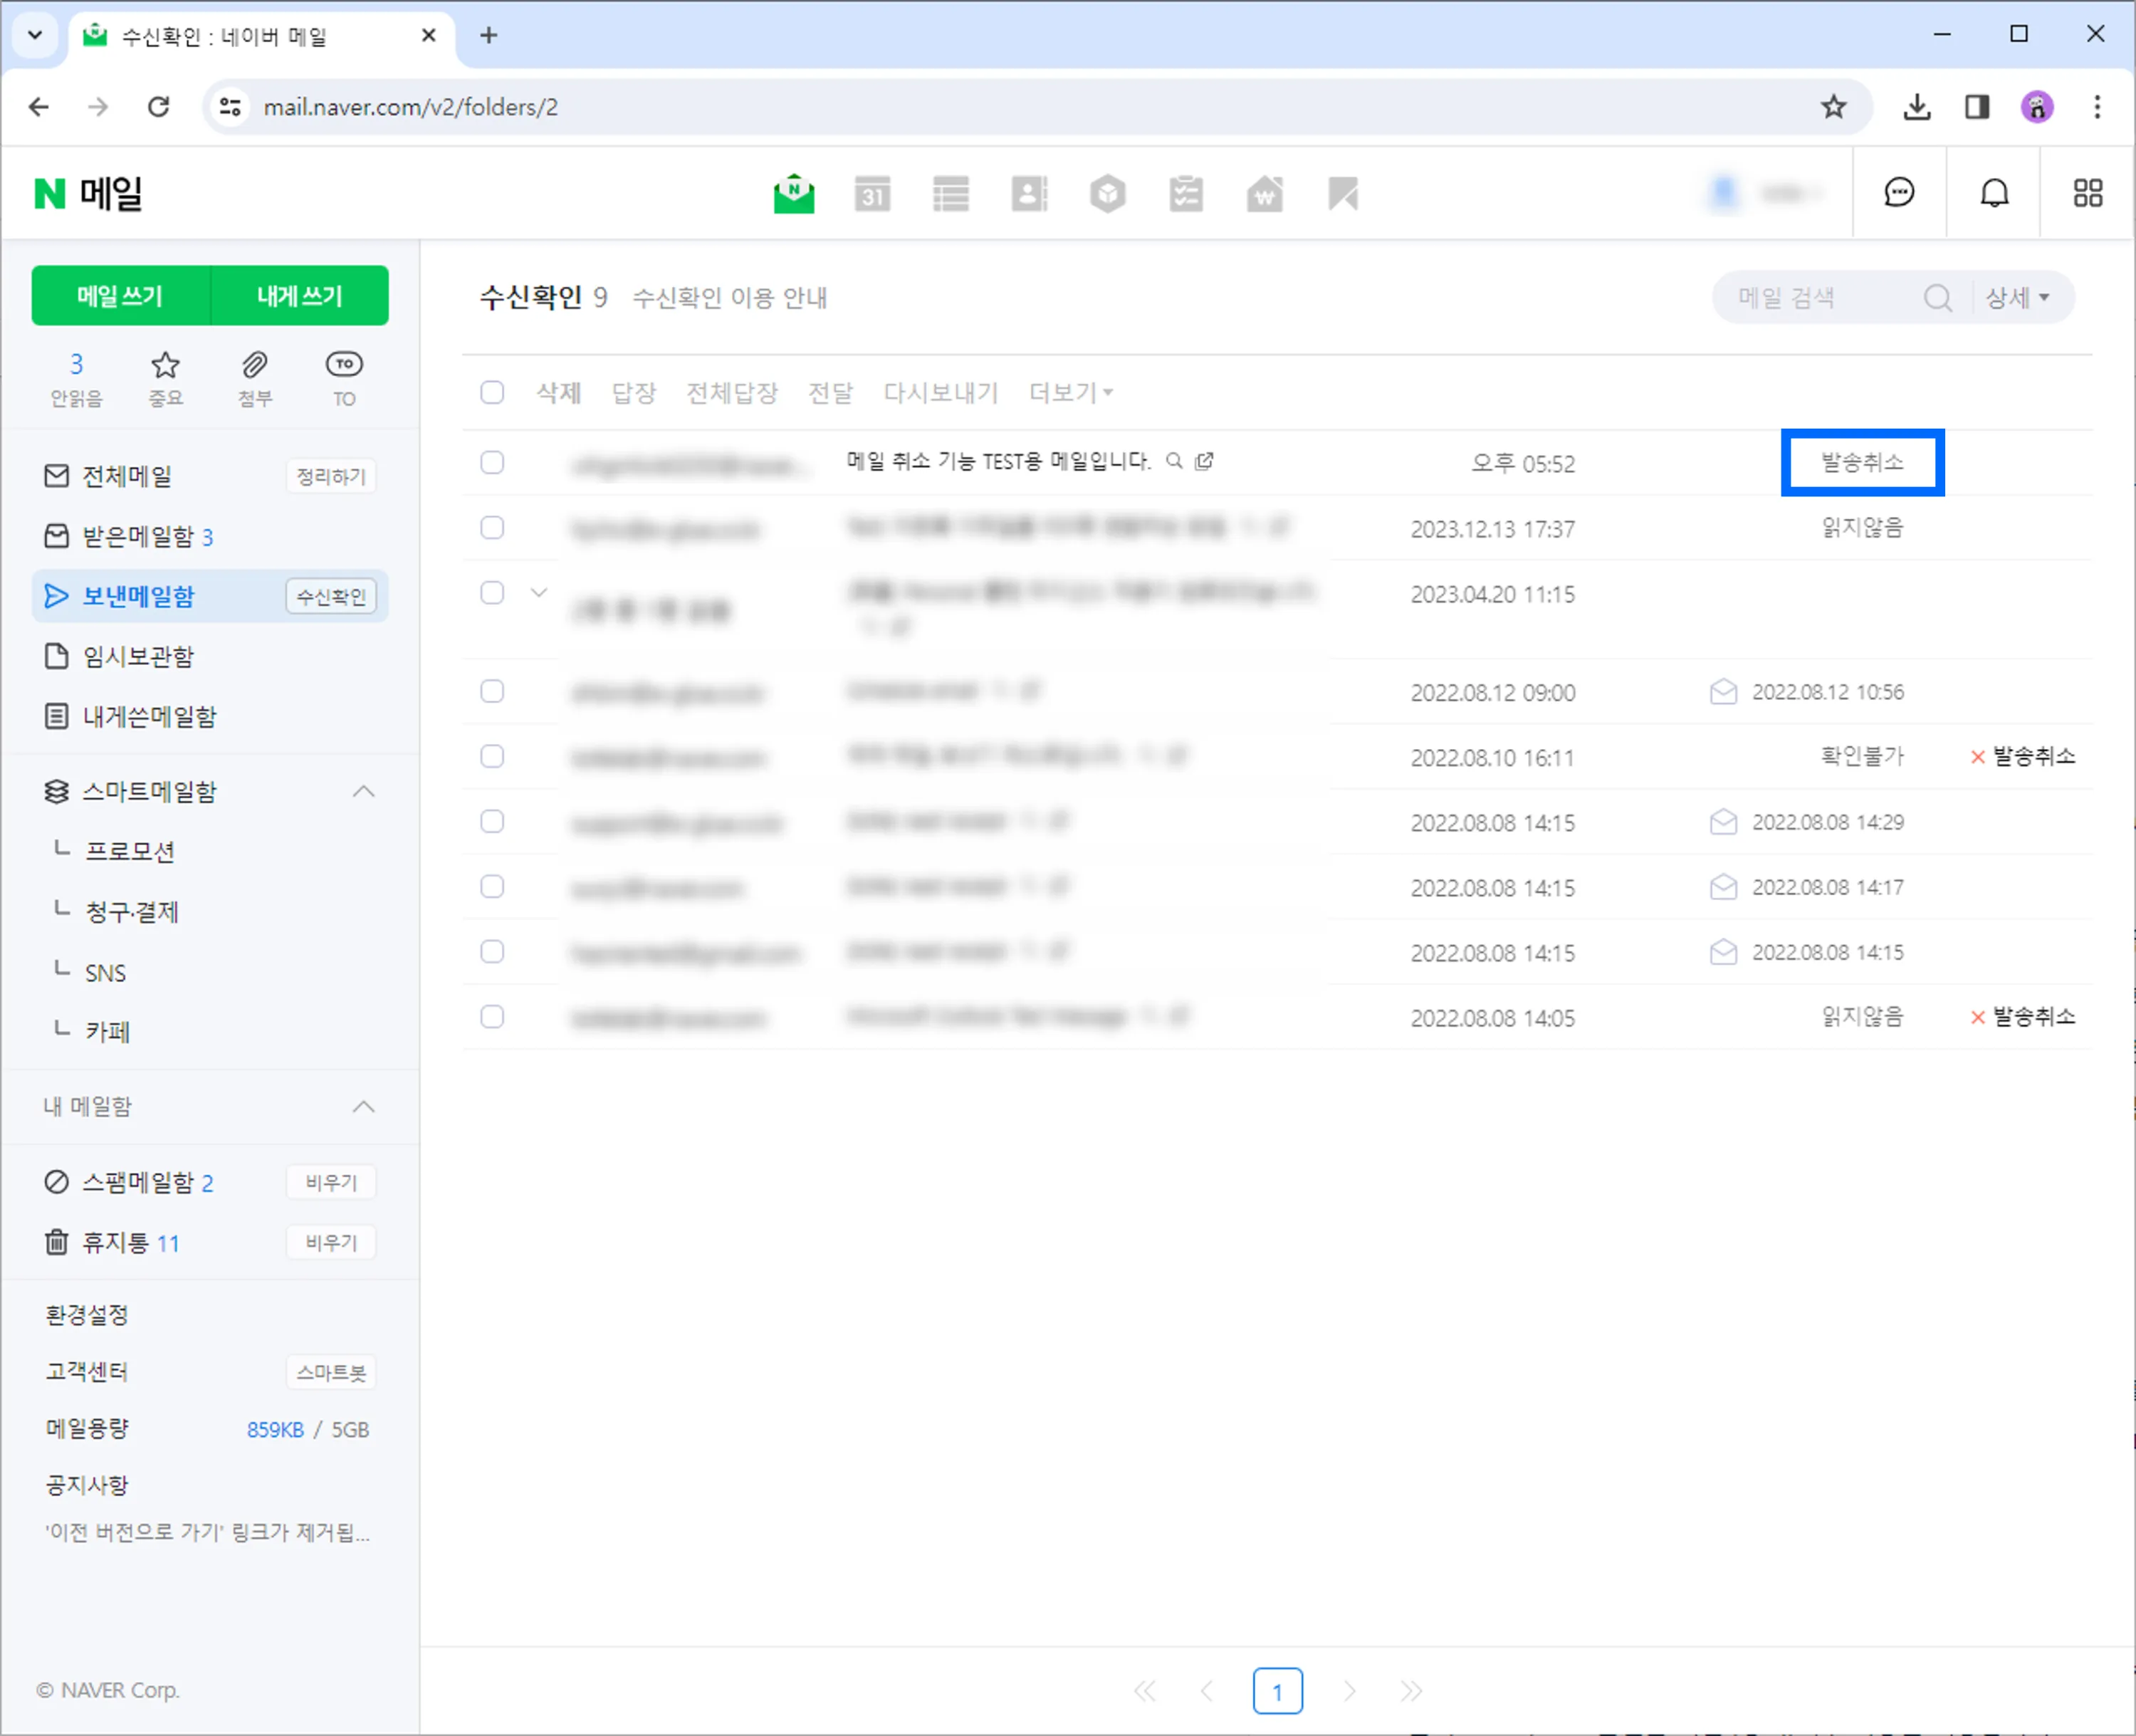Open the notifications bell icon
This screenshot has height=1736, width=2136.
(1993, 192)
